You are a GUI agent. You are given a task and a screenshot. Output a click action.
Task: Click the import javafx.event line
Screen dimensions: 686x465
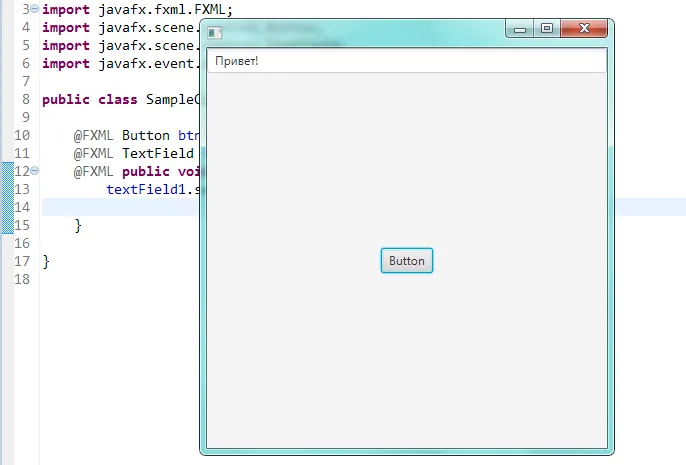(x=120, y=63)
